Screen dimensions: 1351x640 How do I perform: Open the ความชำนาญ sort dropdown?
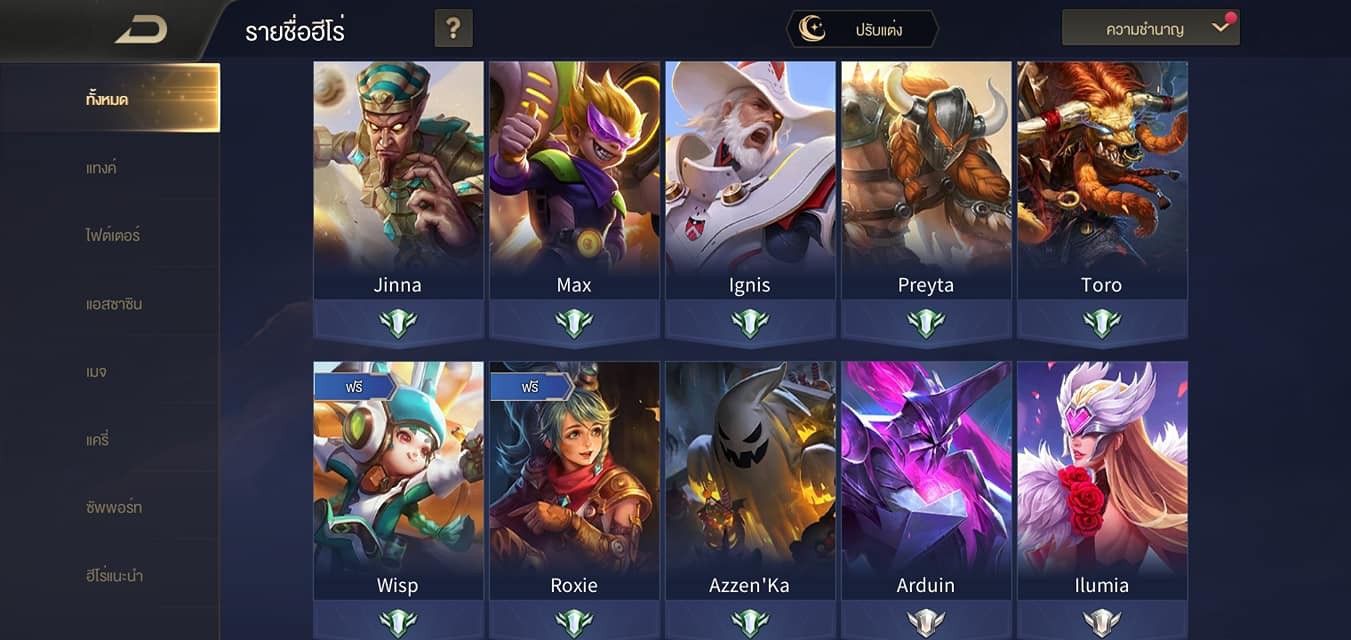click(x=1151, y=29)
